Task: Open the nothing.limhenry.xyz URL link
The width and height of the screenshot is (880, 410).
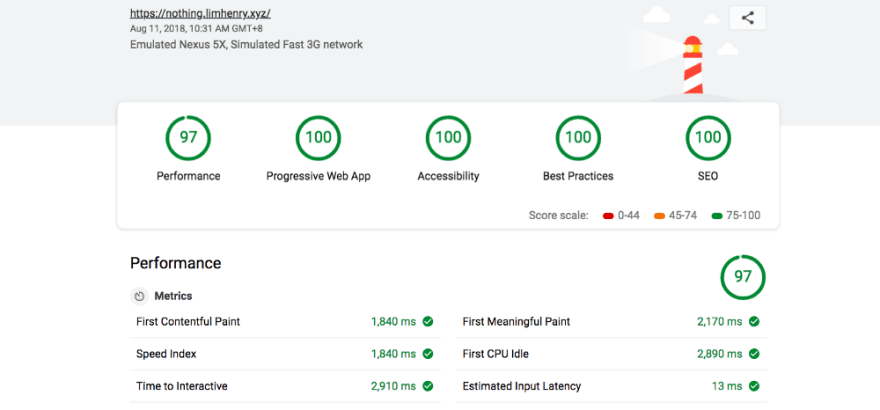Action: 200,14
